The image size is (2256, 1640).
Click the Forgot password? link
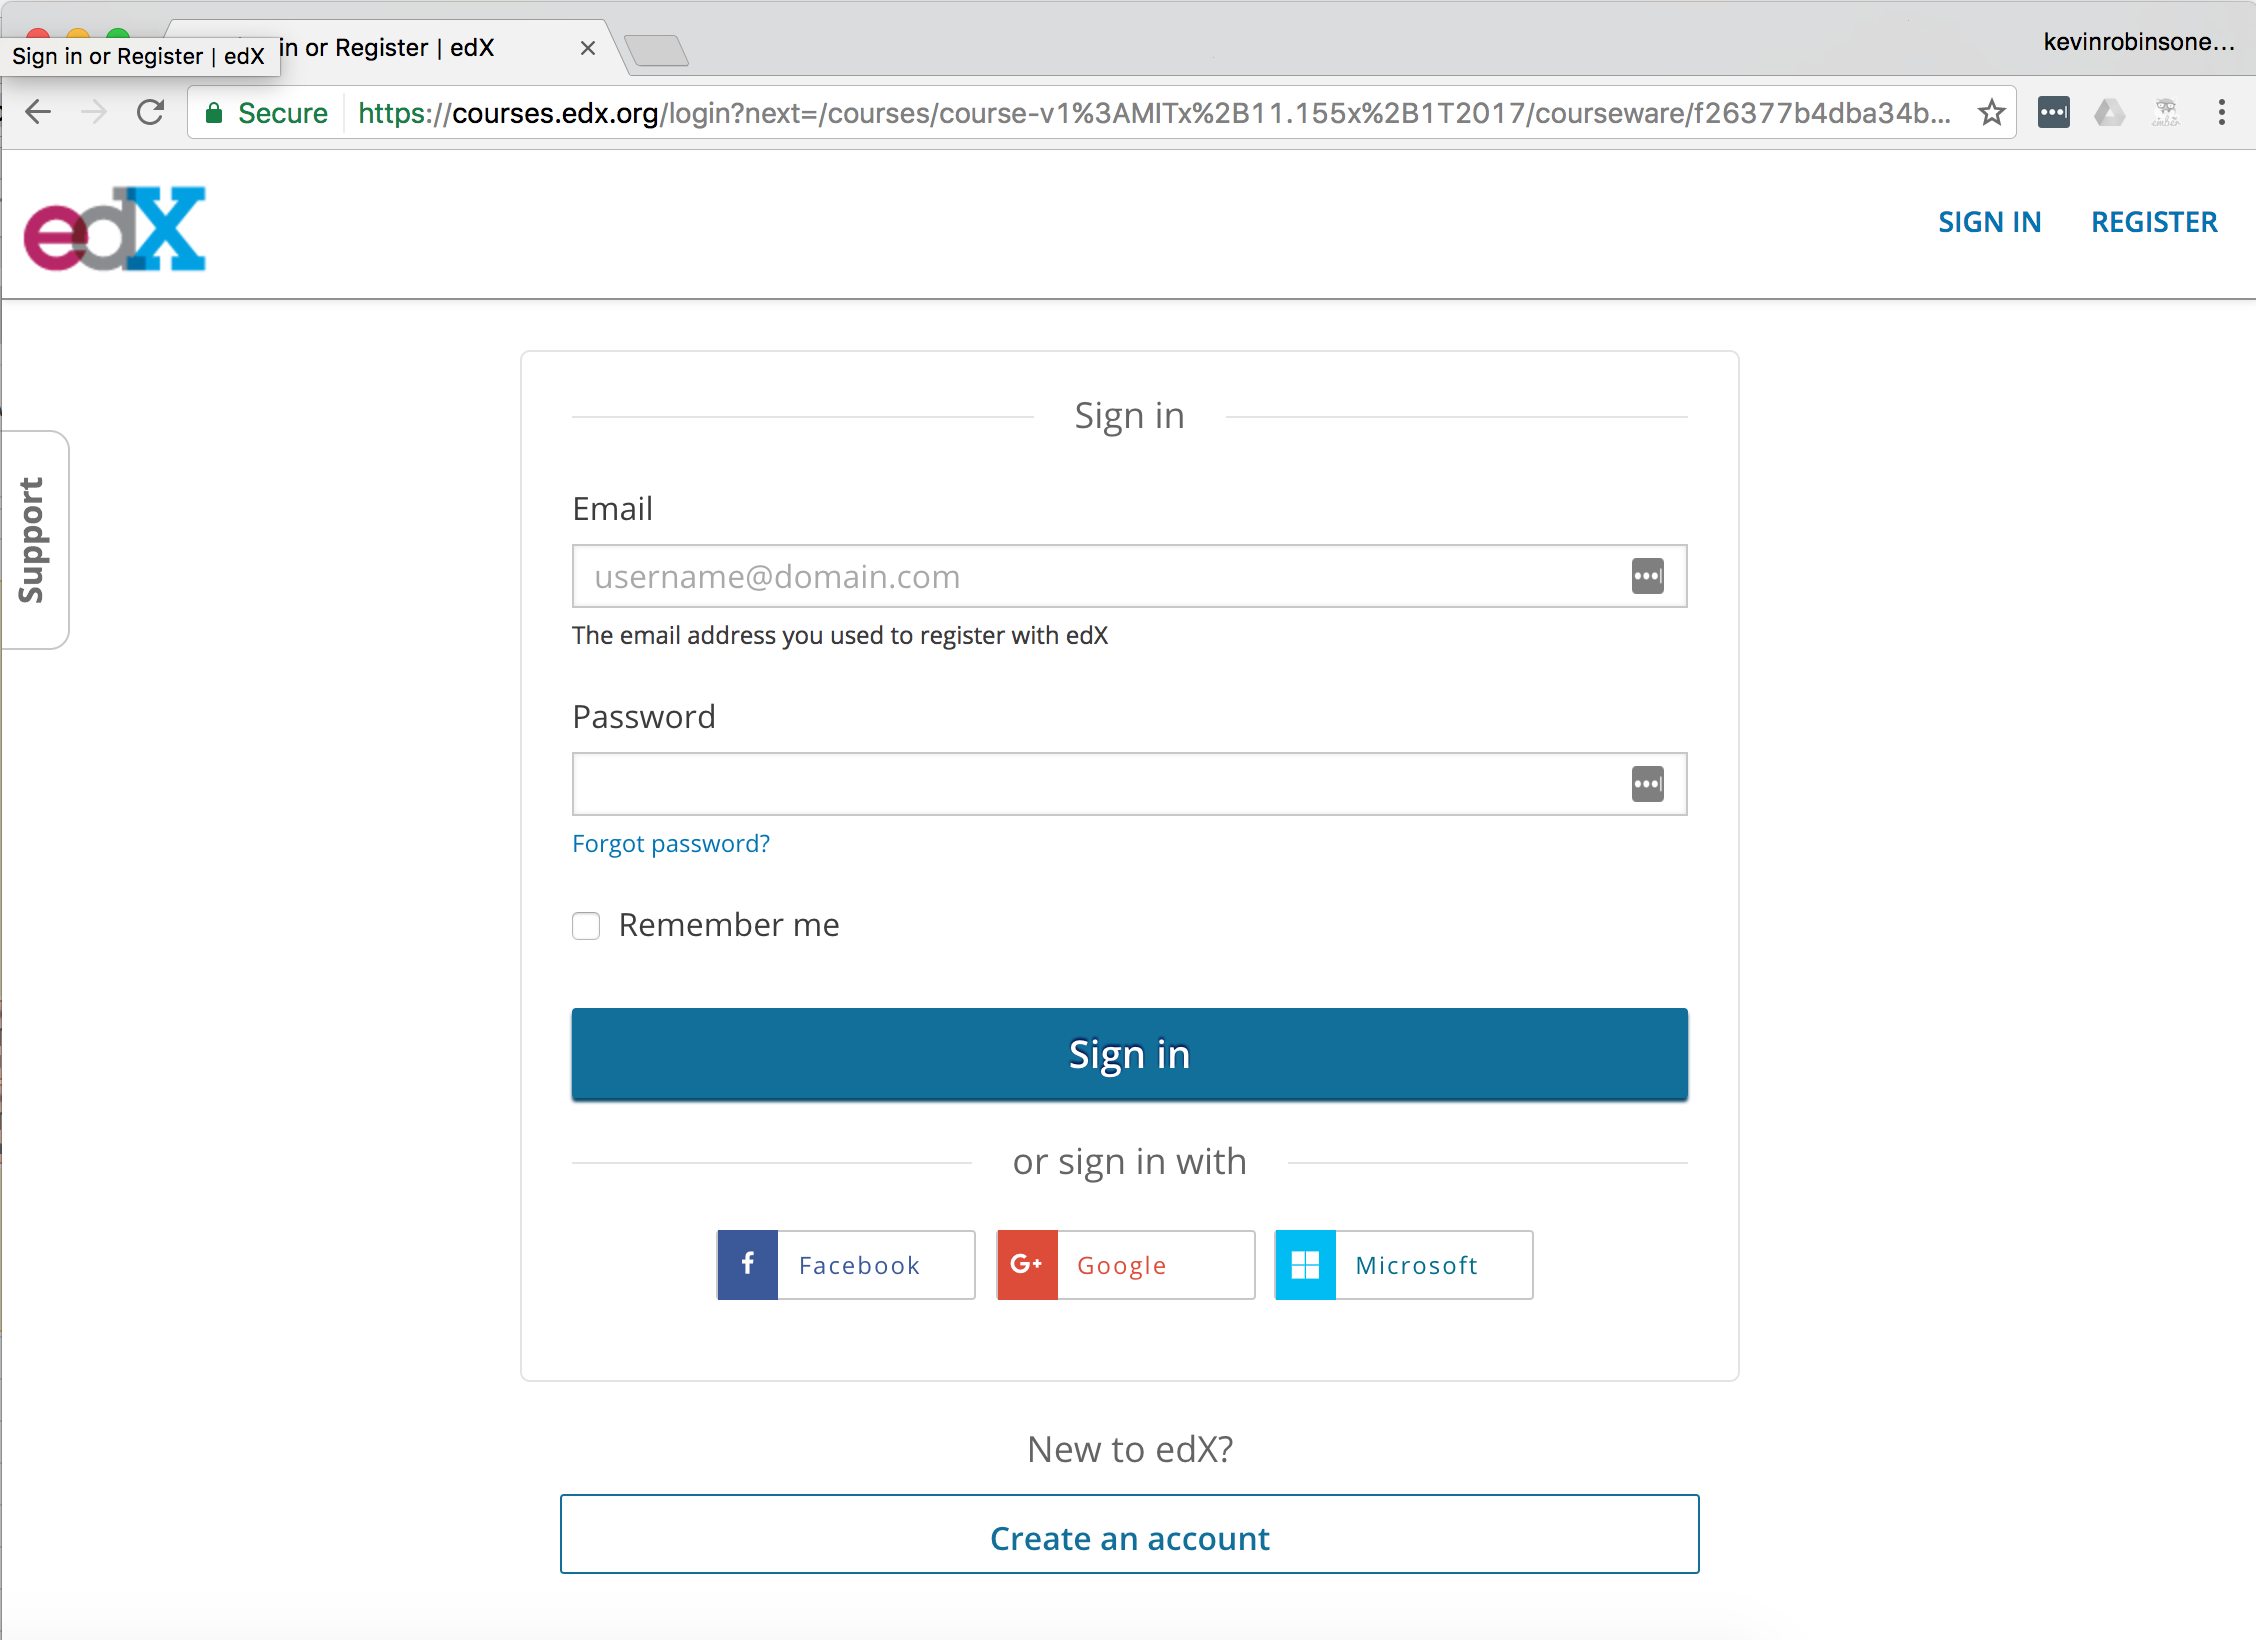point(671,843)
